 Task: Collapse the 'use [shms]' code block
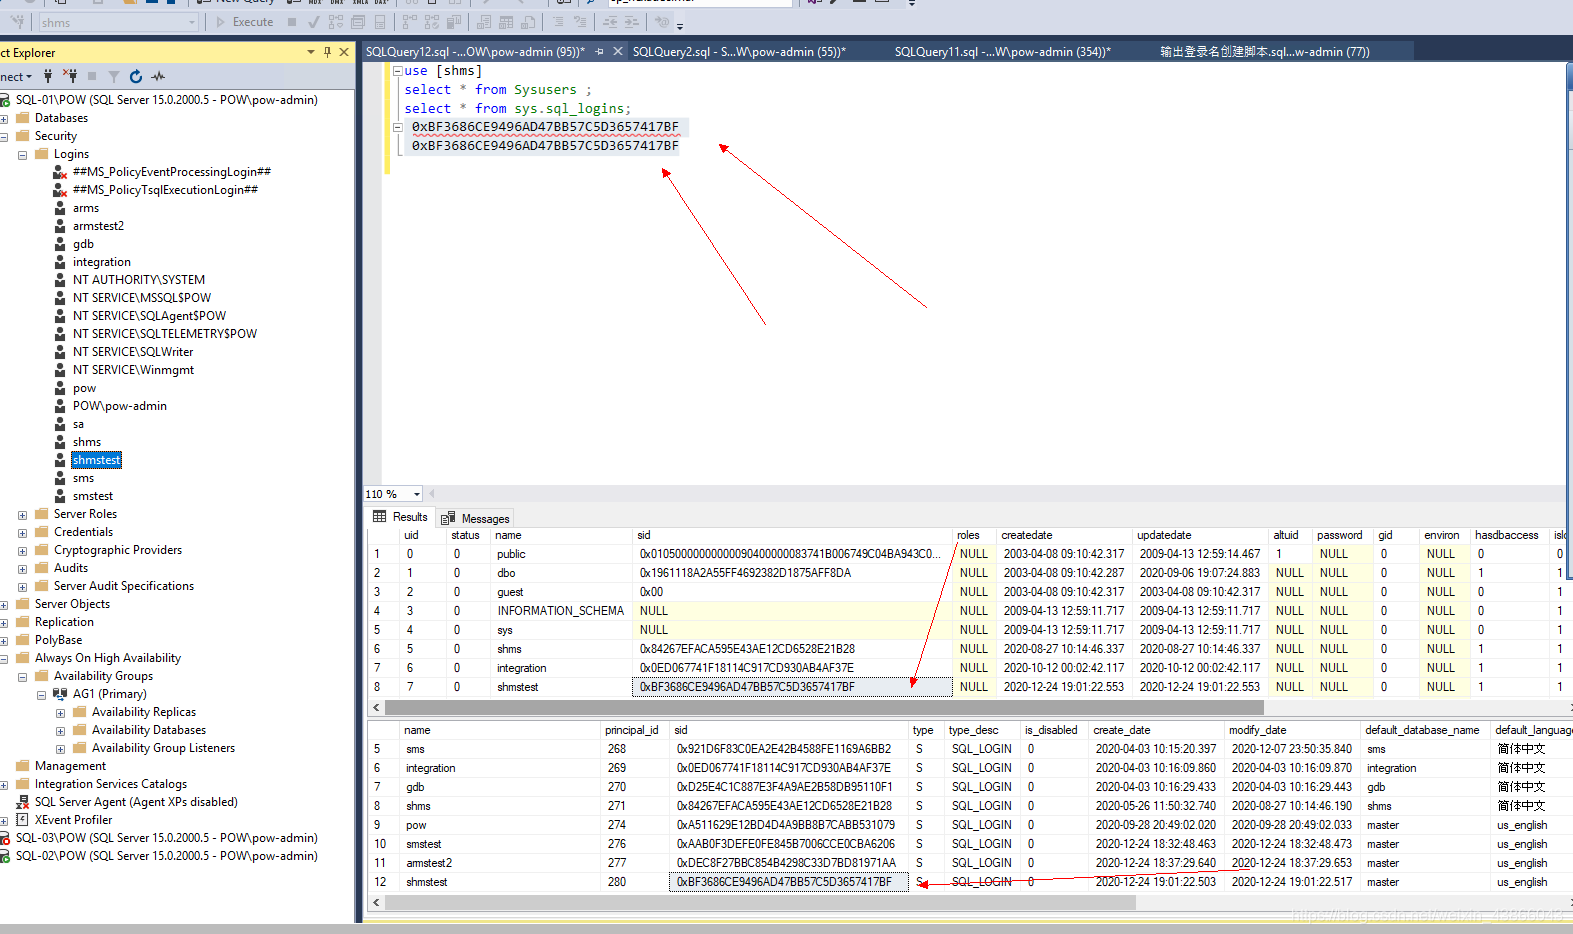[398, 71]
